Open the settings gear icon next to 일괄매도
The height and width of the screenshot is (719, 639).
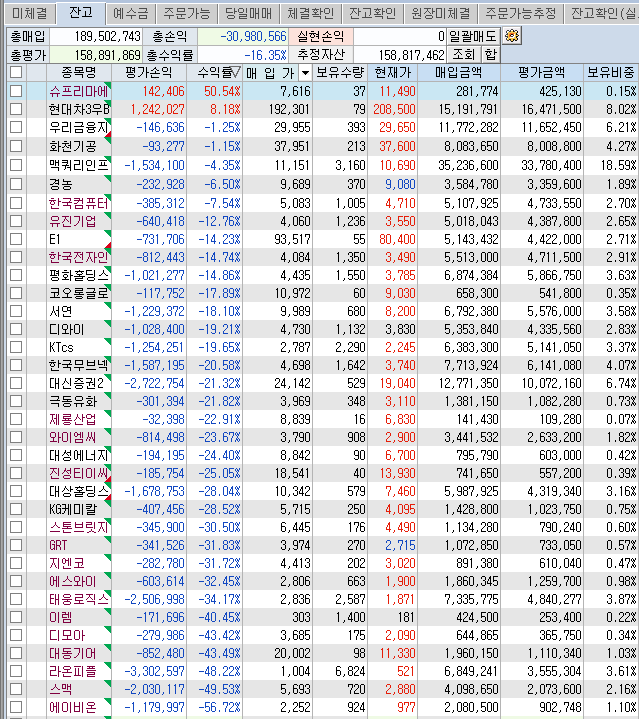[512, 36]
